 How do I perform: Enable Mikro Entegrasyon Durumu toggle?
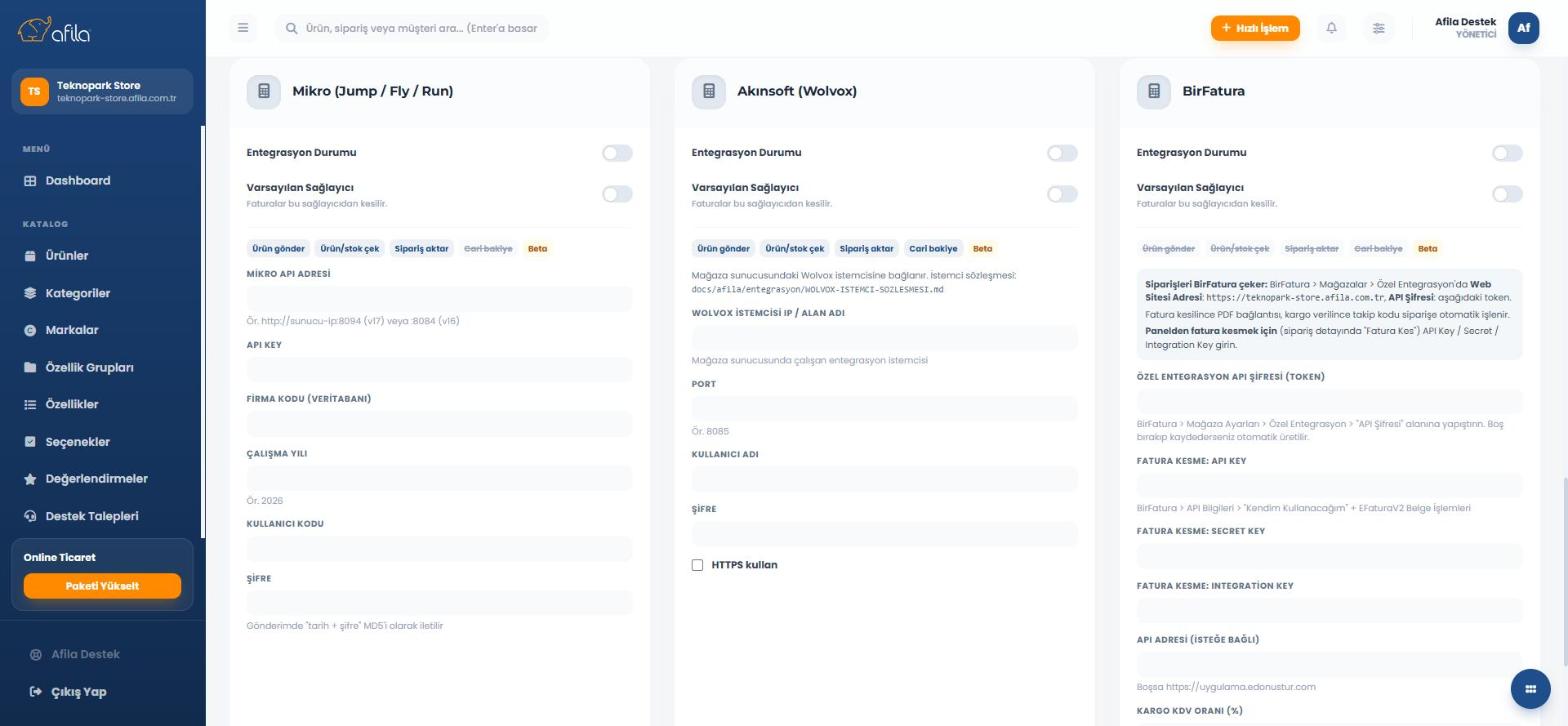(617, 153)
